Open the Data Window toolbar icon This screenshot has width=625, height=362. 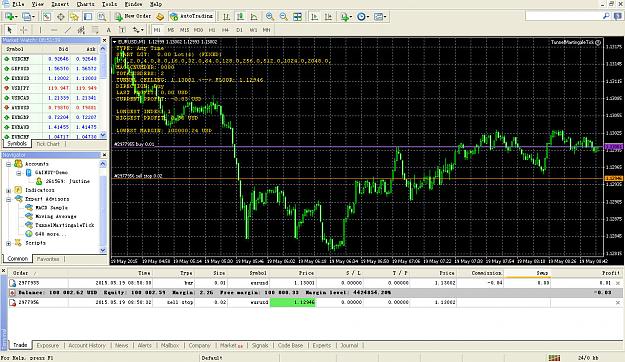coord(61,16)
